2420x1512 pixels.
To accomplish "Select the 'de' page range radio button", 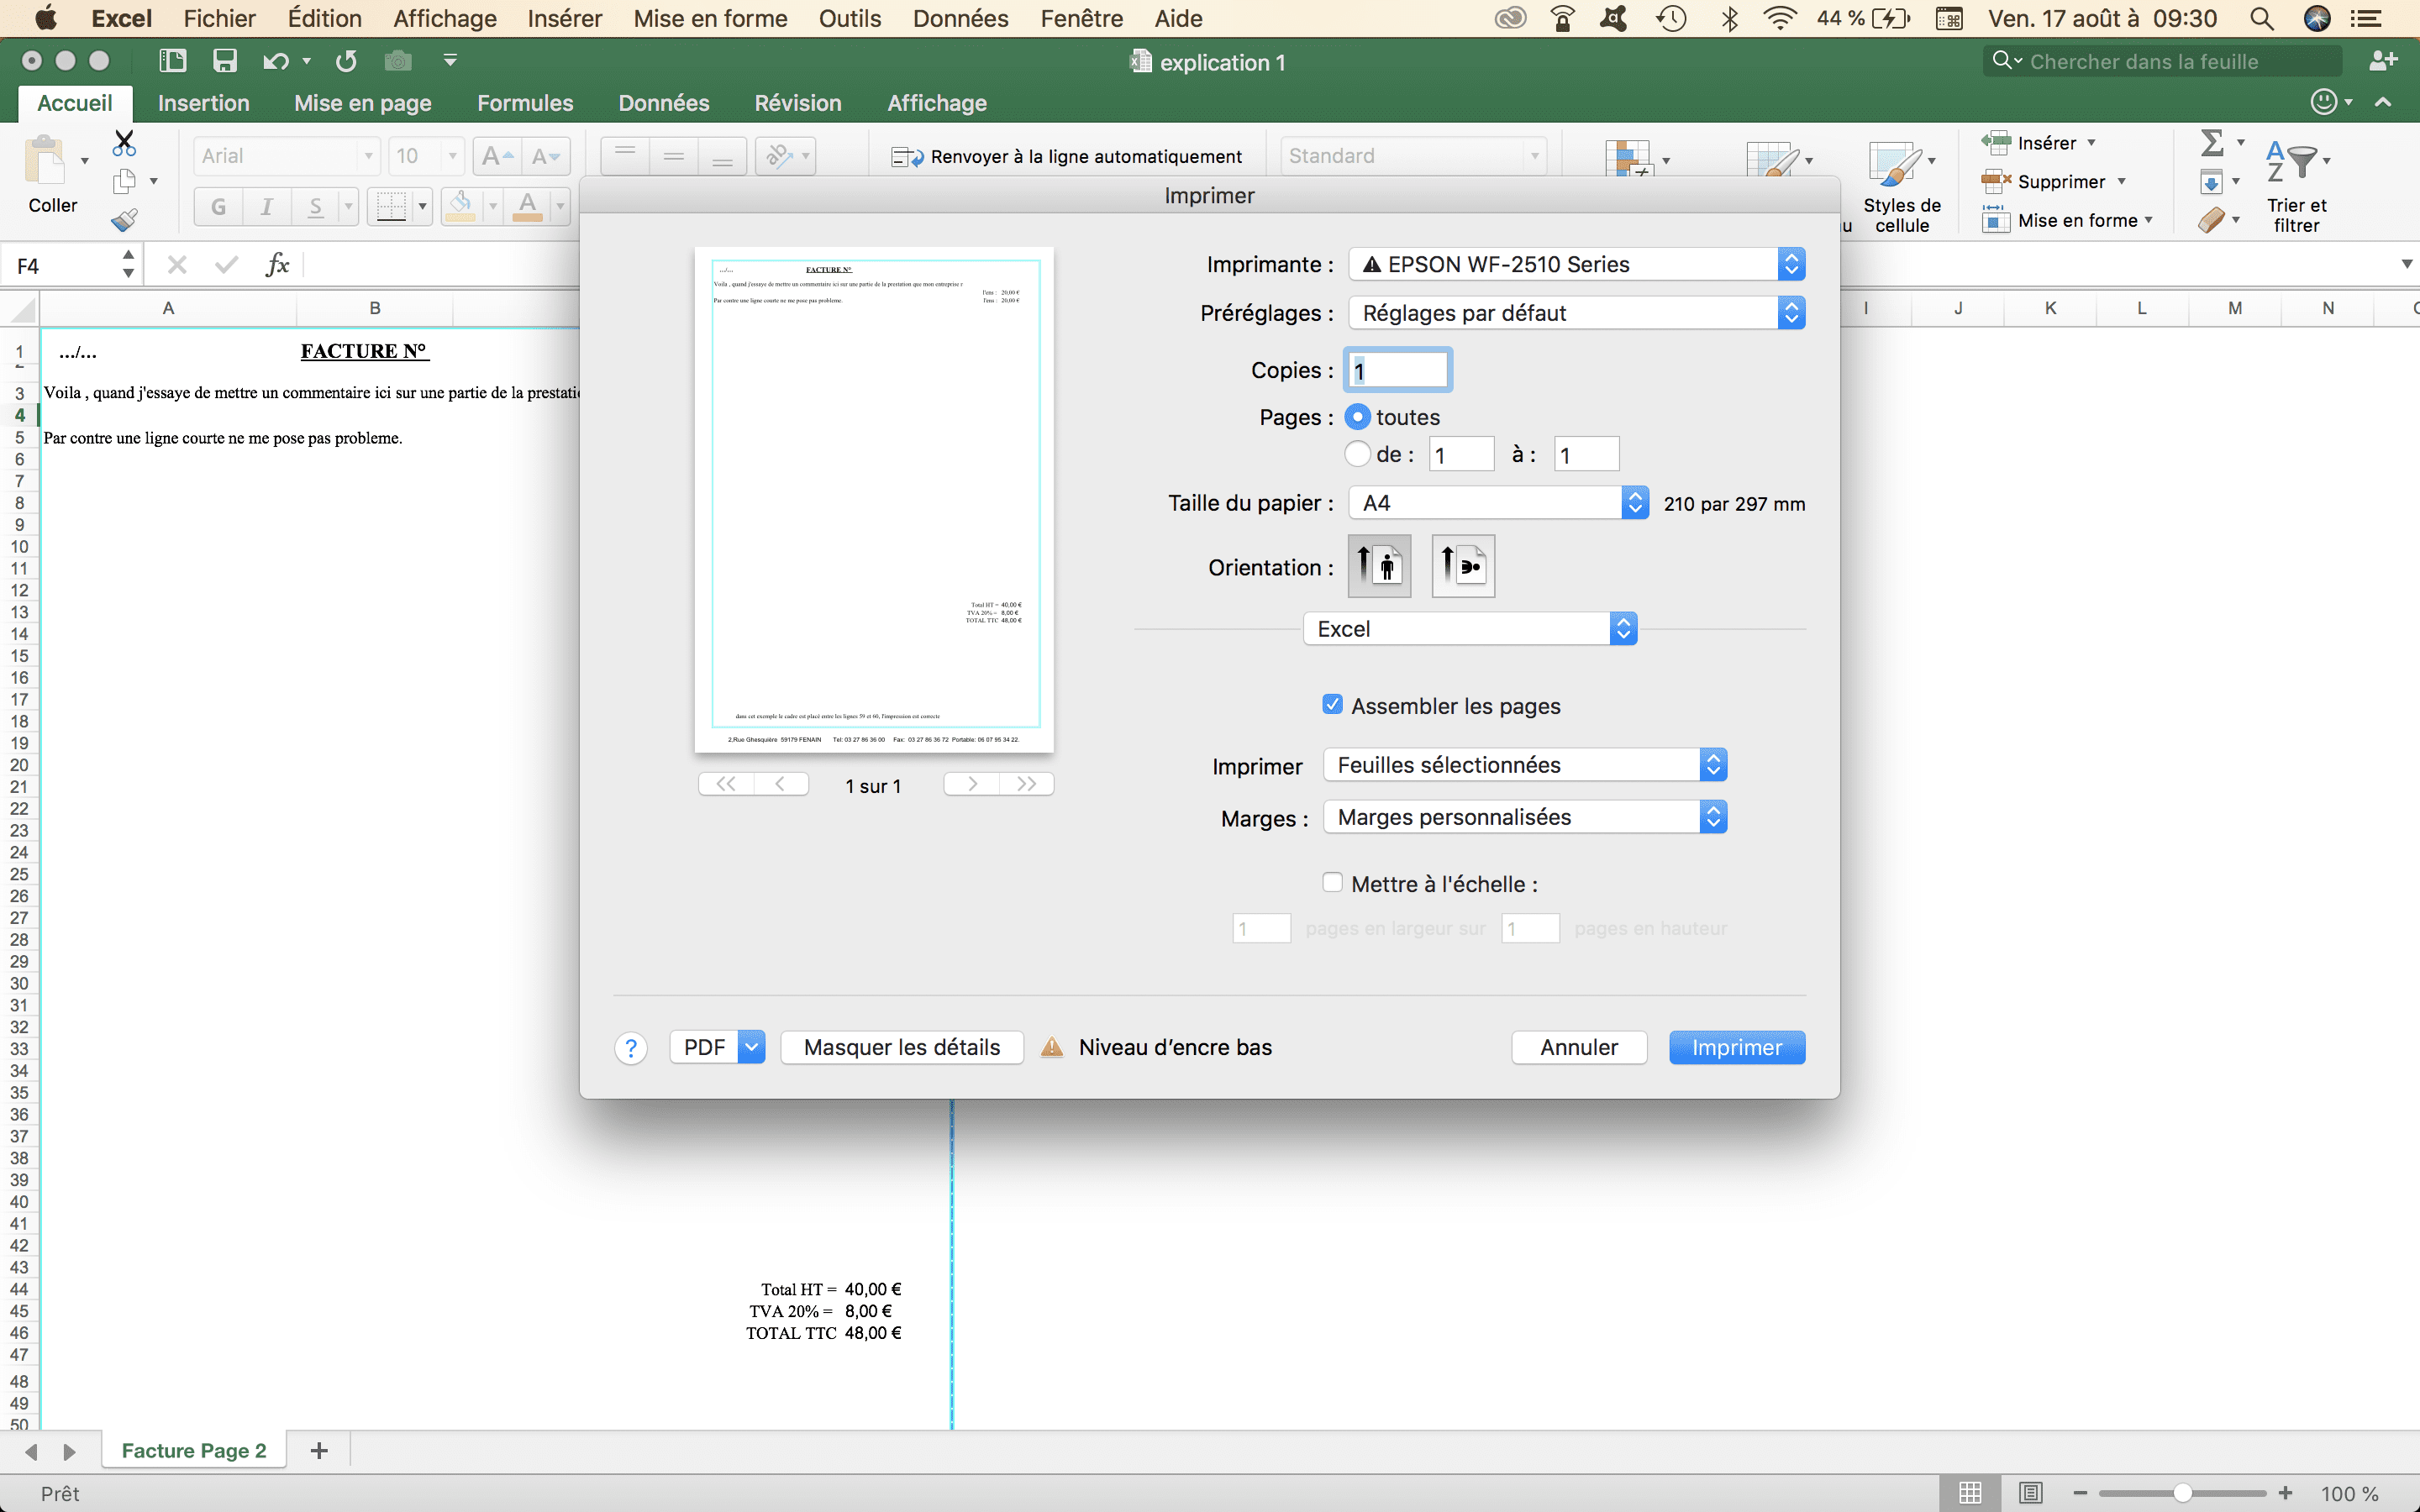I will pyautogui.click(x=1357, y=454).
